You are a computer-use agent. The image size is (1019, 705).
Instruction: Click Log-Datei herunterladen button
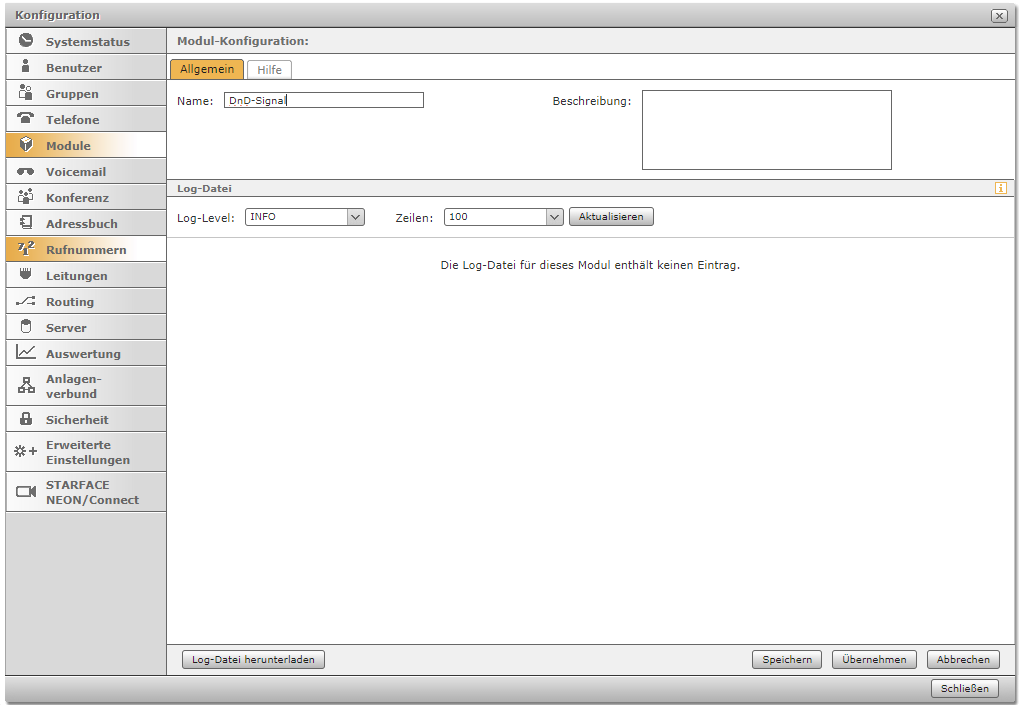tap(254, 660)
